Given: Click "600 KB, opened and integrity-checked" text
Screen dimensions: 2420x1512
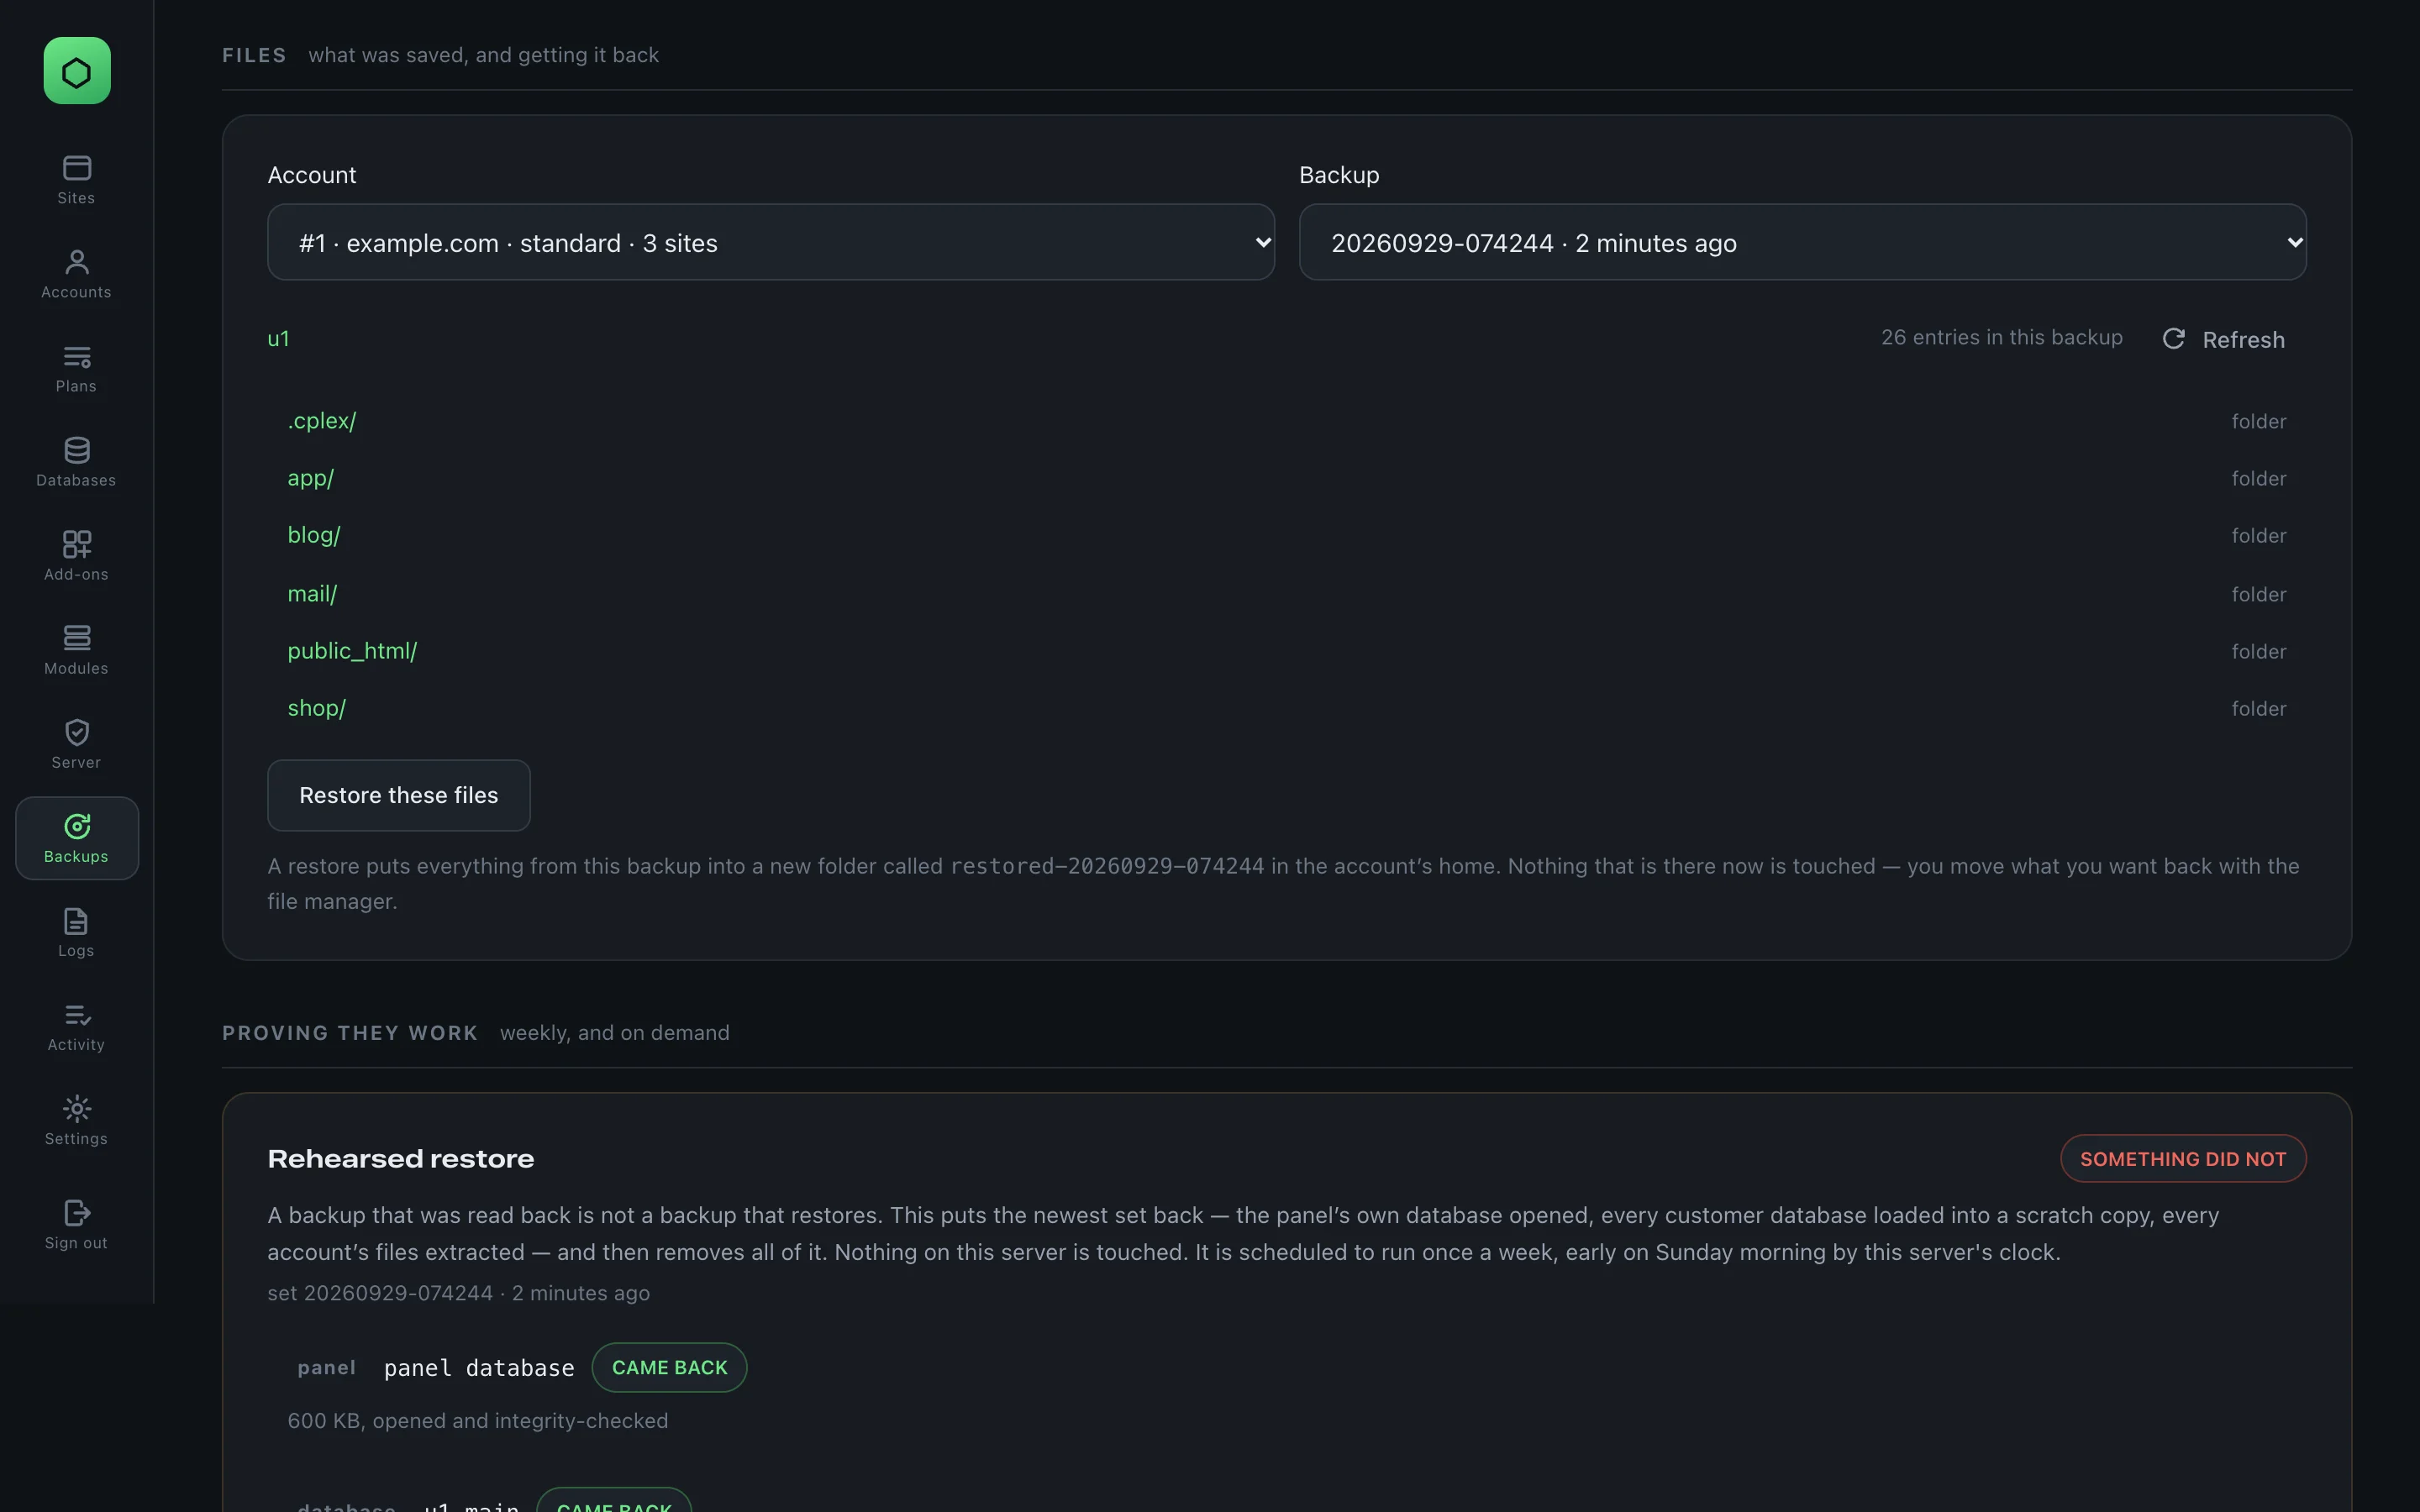Looking at the screenshot, I should tap(478, 1421).
